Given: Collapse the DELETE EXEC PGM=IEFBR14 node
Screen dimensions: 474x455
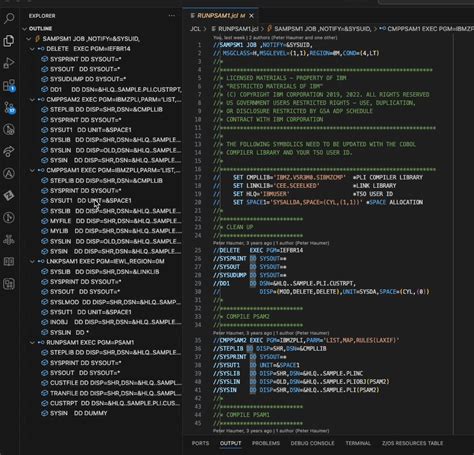Looking at the screenshot, I should click(32, 49).
